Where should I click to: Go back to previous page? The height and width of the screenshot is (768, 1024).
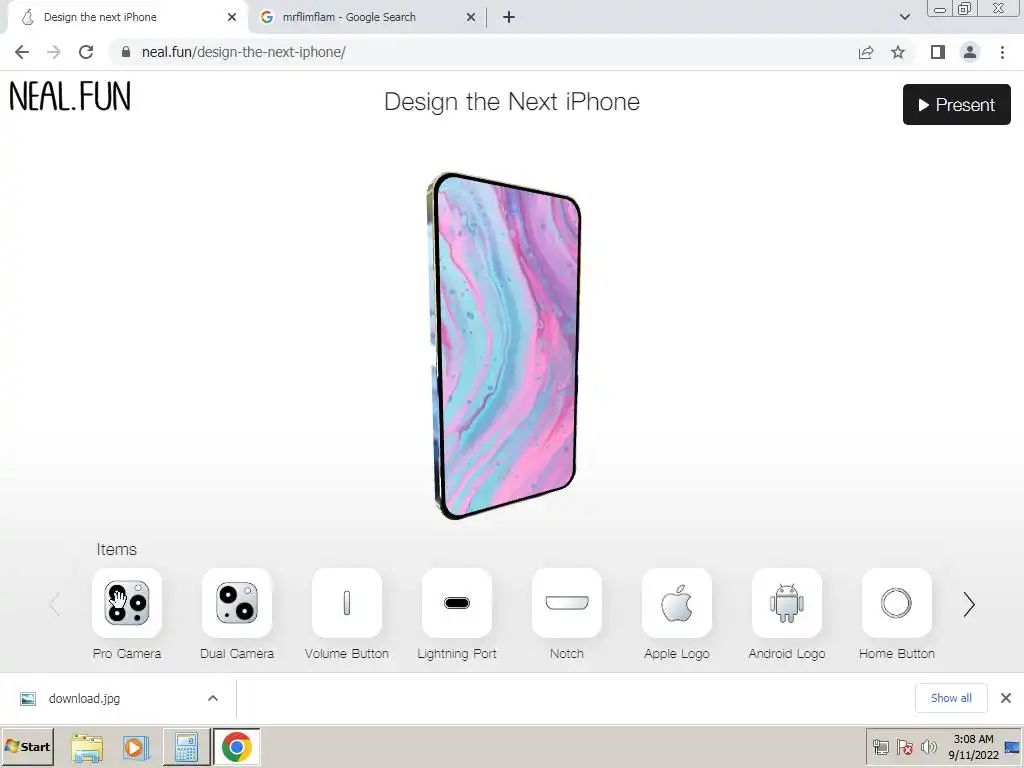pos(22,52)
